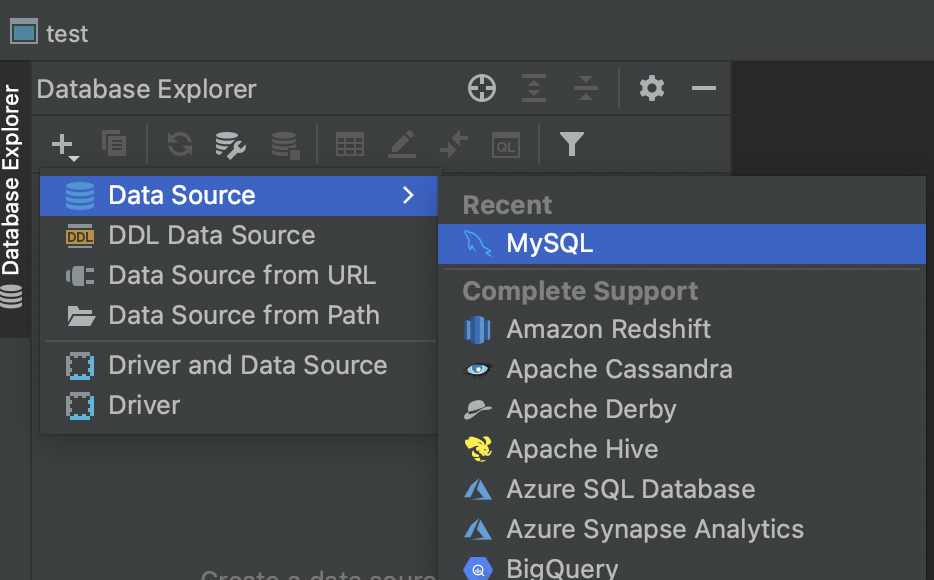Click the Deactivate data source icon
This screenshot has width=934, height=580.
[x=285, y=145]
